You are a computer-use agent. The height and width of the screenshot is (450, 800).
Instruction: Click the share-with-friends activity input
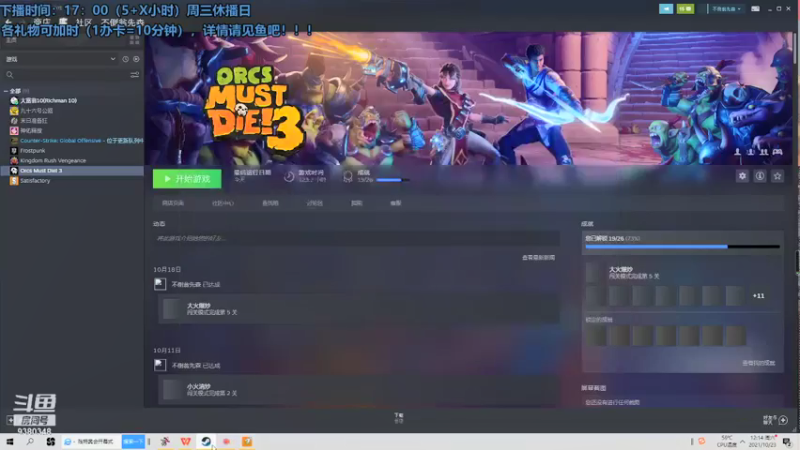click(356, 238)
